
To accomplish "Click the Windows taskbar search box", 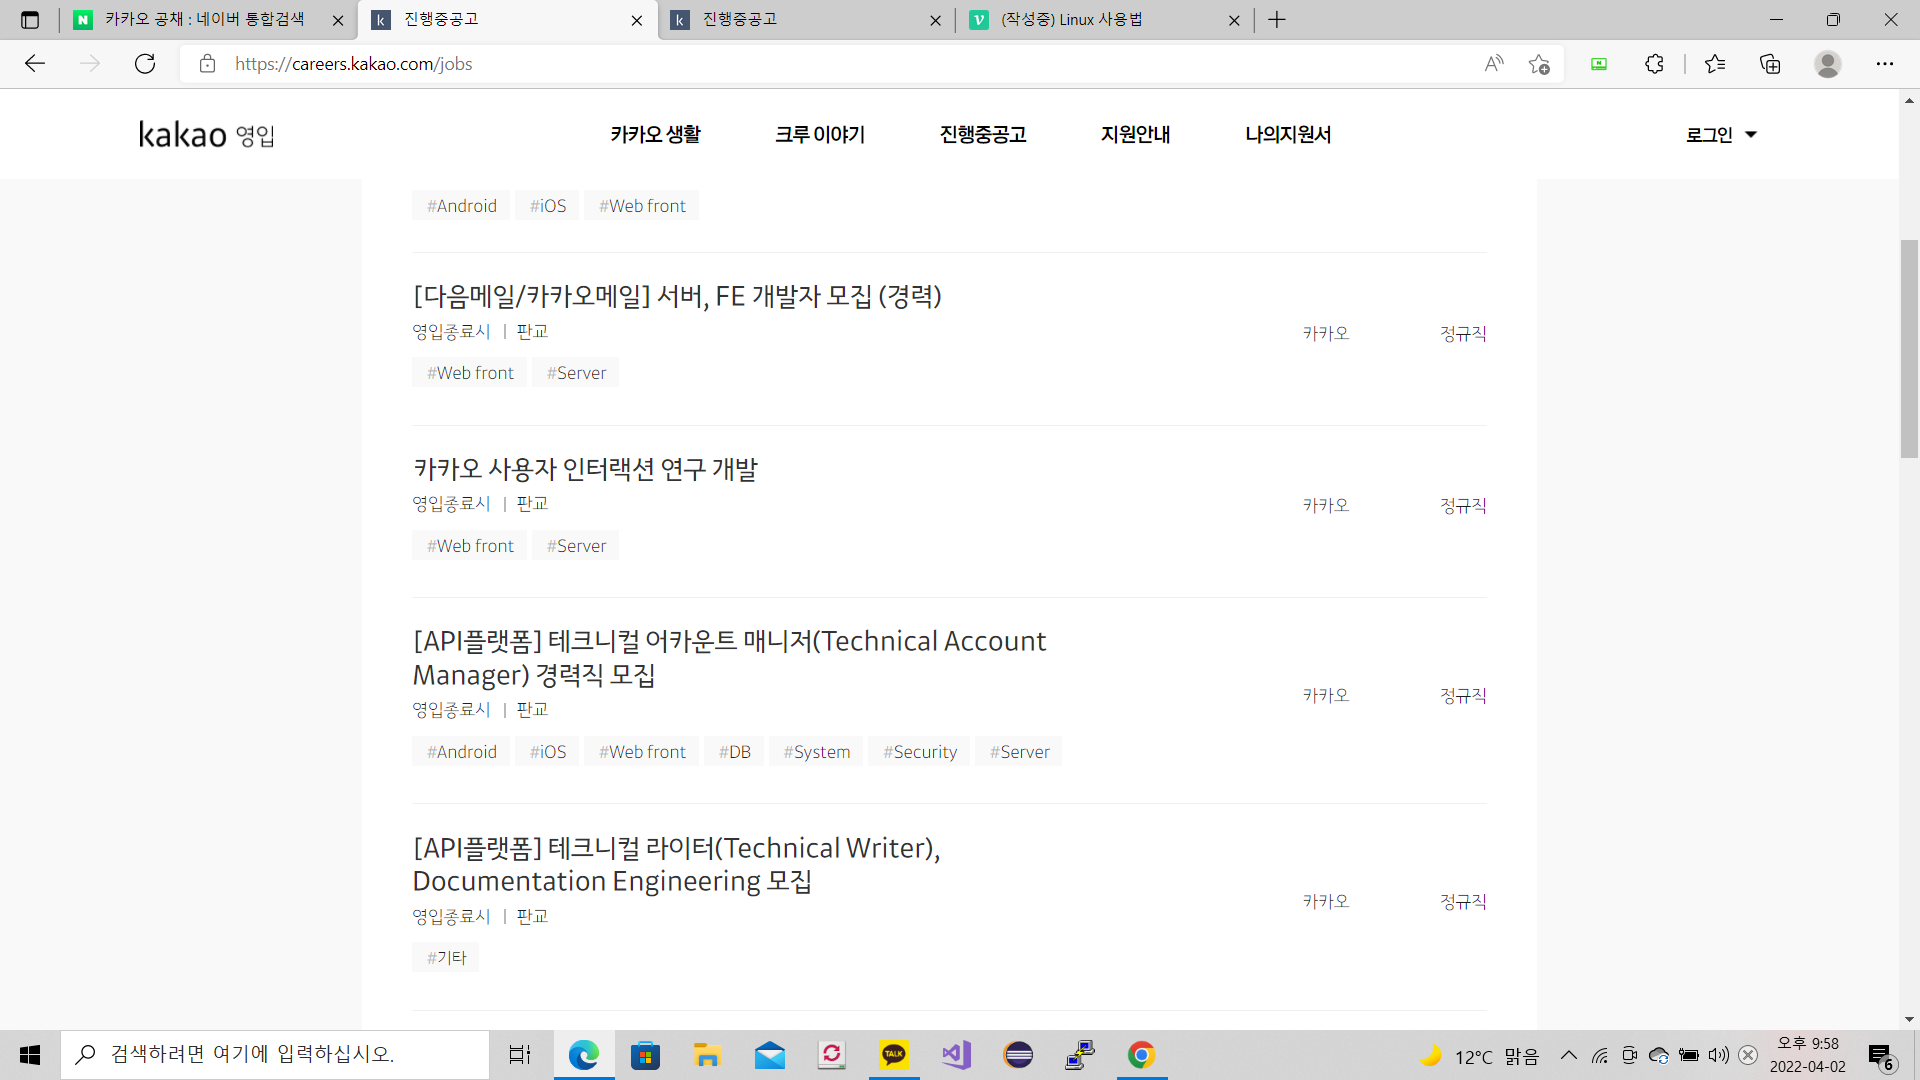I will click(x=276, y=1055).
